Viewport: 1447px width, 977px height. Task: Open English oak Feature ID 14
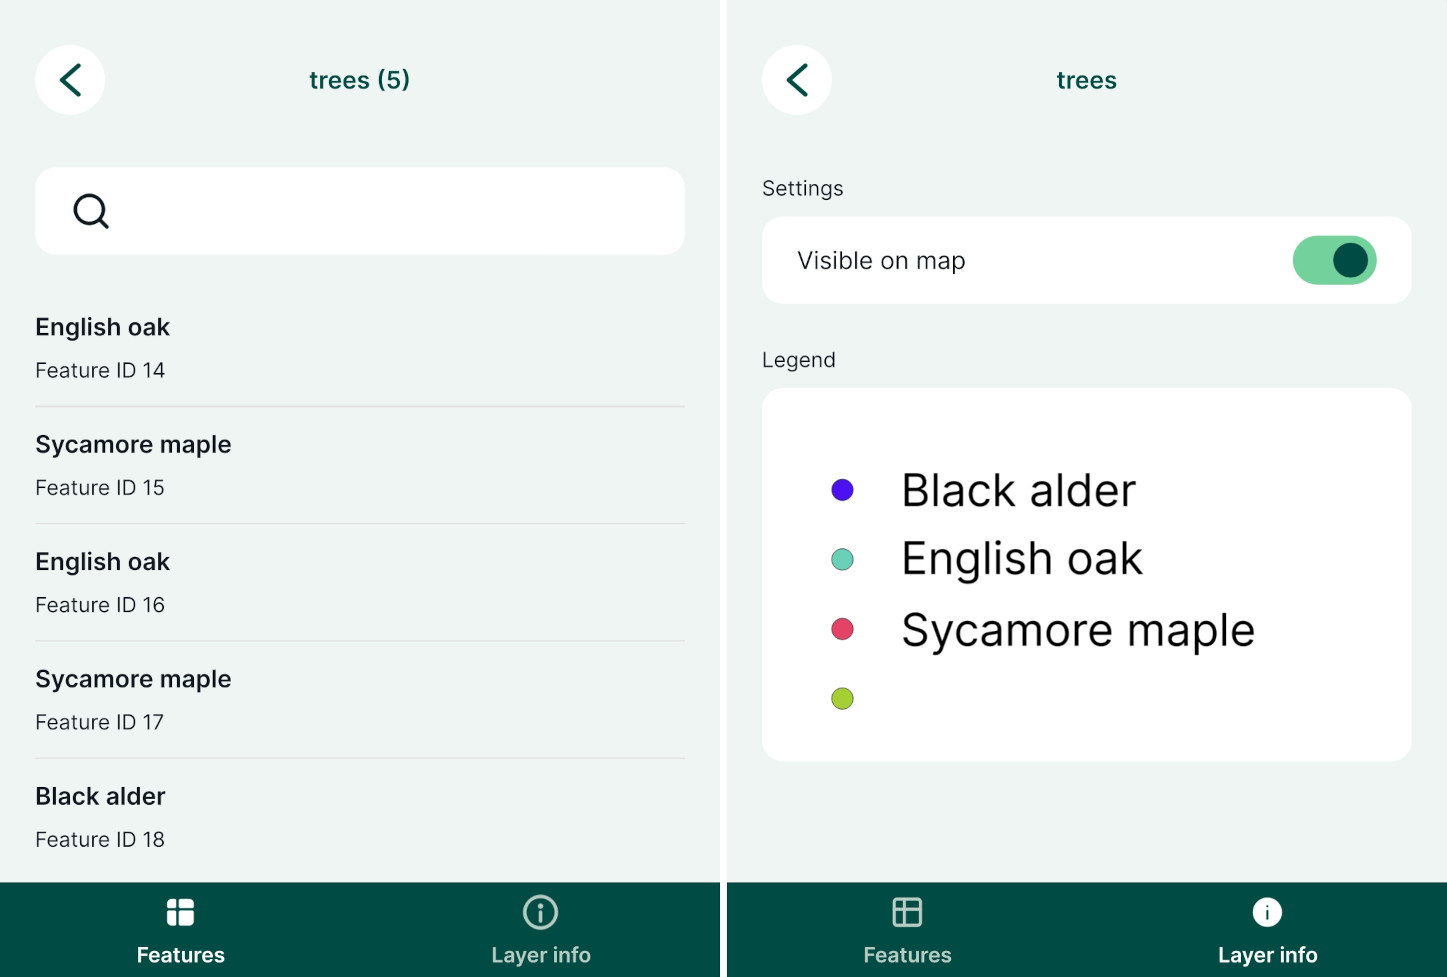[360, 348]
